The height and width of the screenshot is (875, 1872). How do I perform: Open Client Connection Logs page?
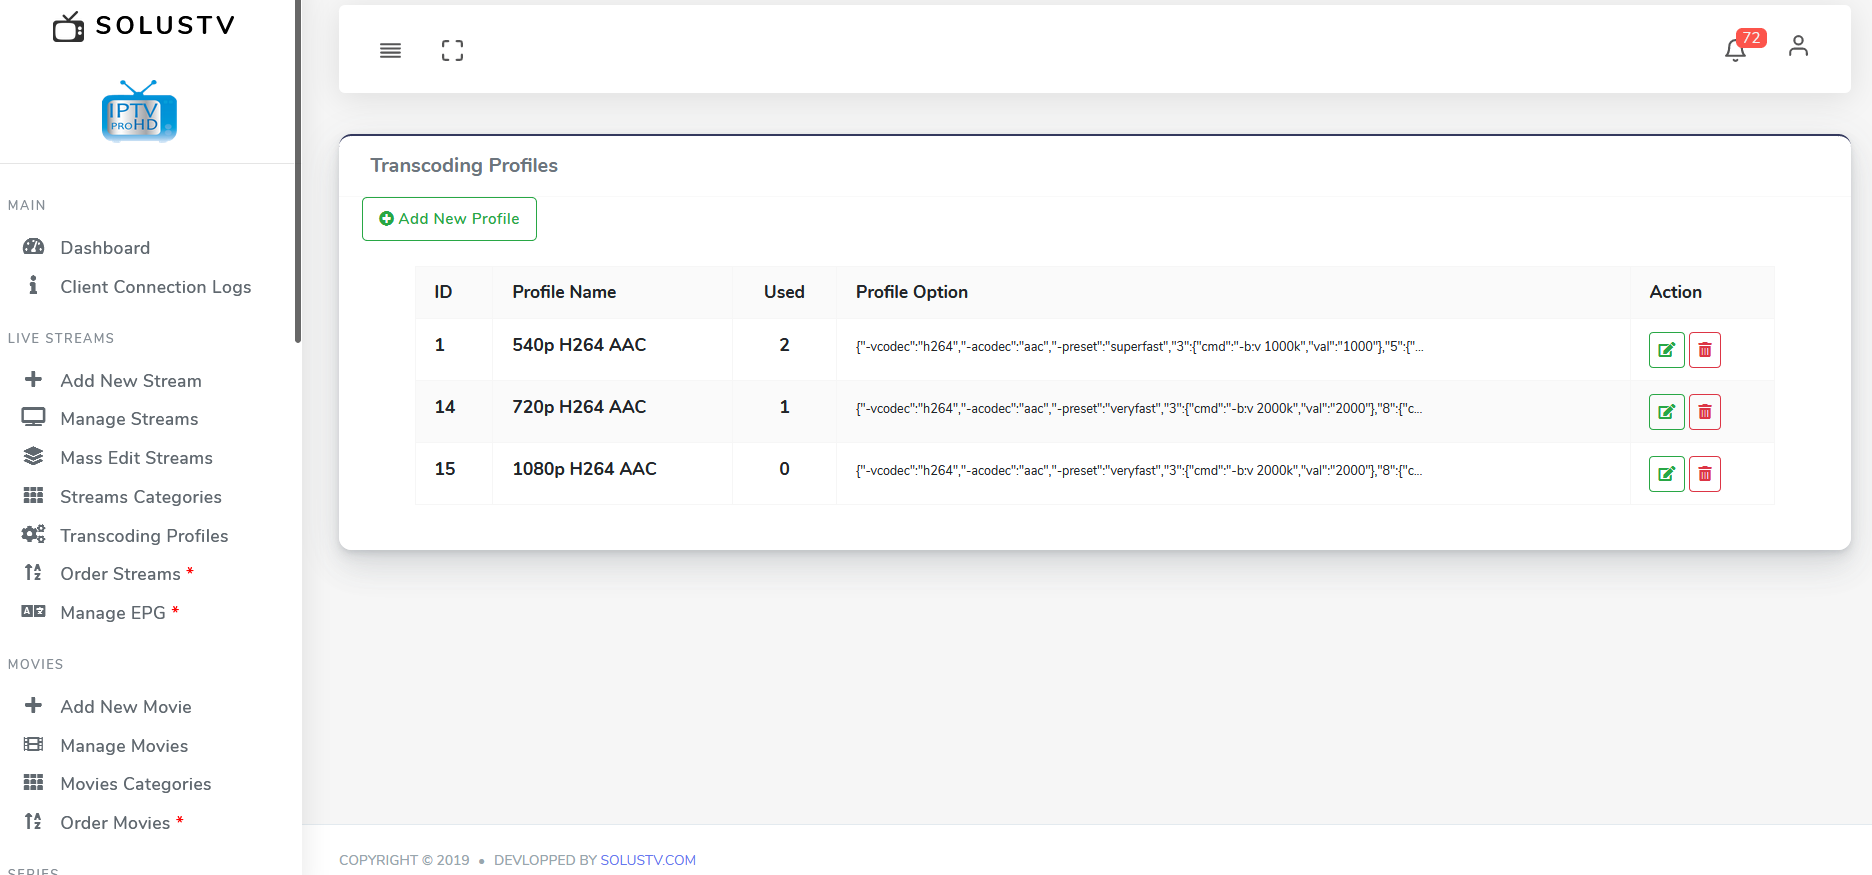pyautogui.click(x=155, y=287)
